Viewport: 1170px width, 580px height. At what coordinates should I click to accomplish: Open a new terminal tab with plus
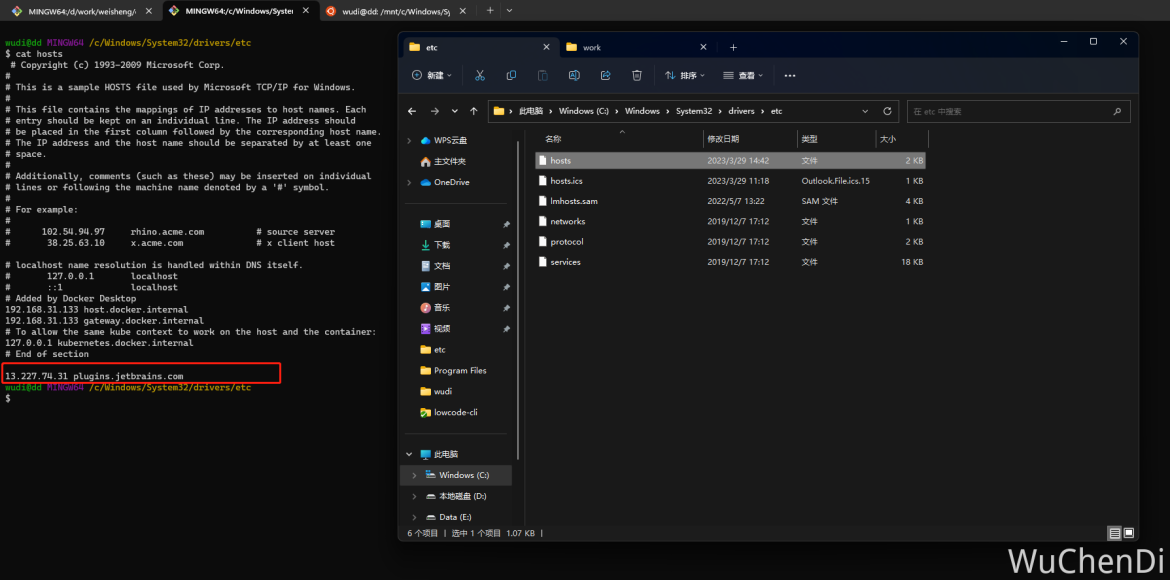[x=489, y=10]
